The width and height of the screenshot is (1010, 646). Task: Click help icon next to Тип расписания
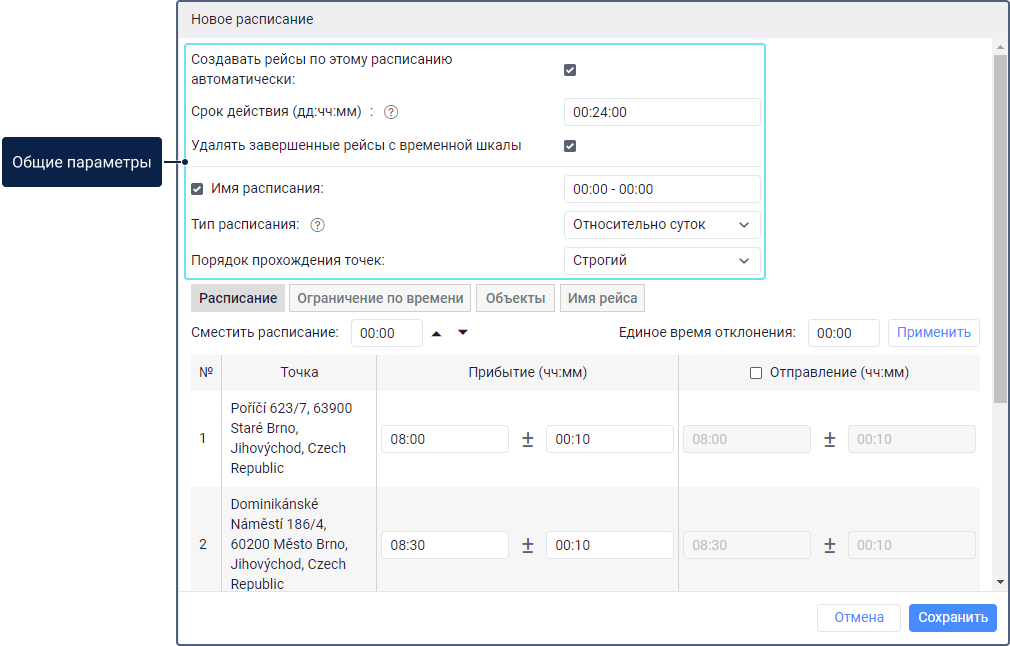tap(318, 225)
